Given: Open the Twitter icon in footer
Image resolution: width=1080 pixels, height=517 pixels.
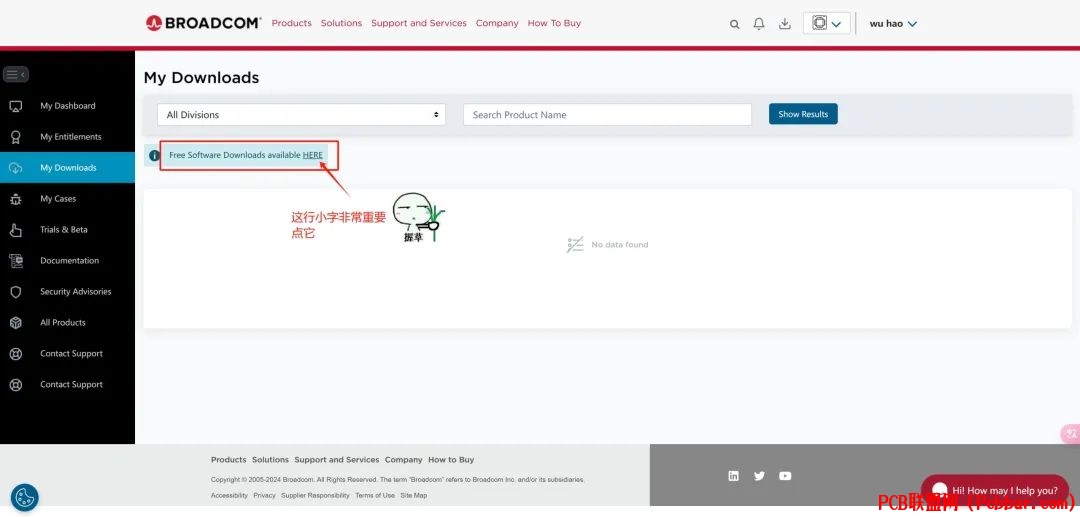Looking at the screenshot, I should click(x=759, y=476).
